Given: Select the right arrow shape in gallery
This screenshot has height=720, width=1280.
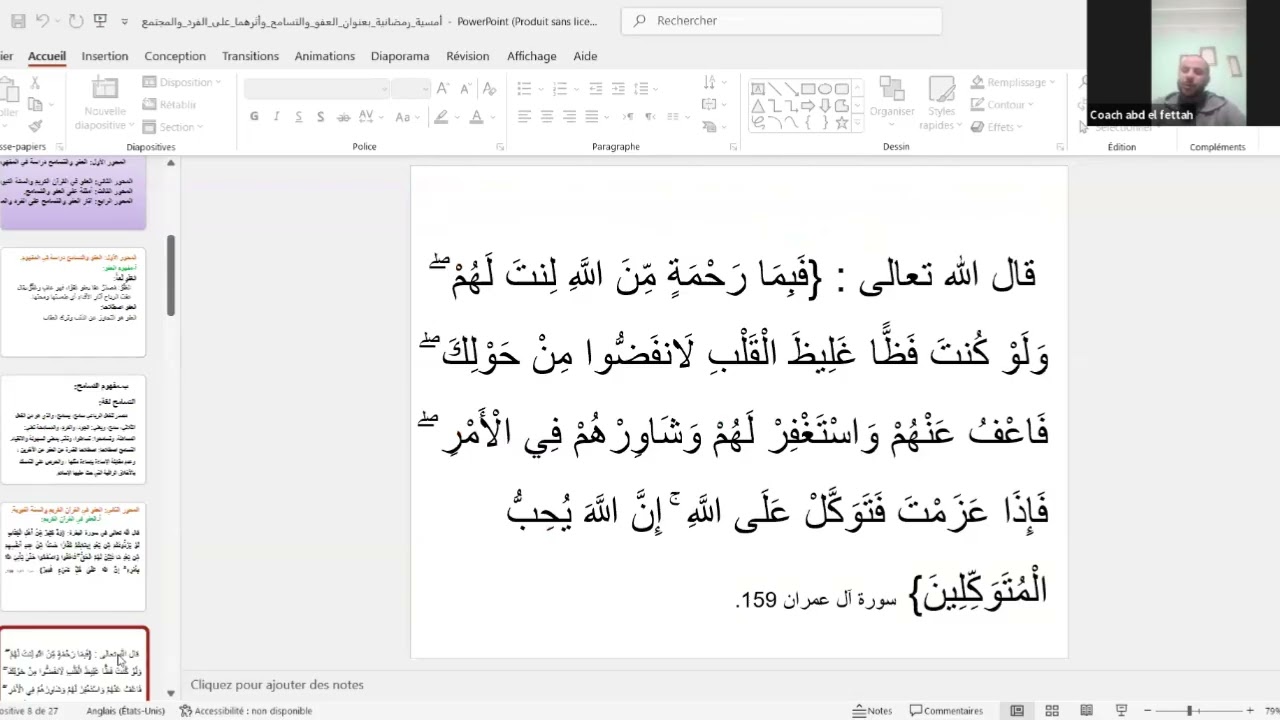Looking at the screenshot, I should click(807, 106).
